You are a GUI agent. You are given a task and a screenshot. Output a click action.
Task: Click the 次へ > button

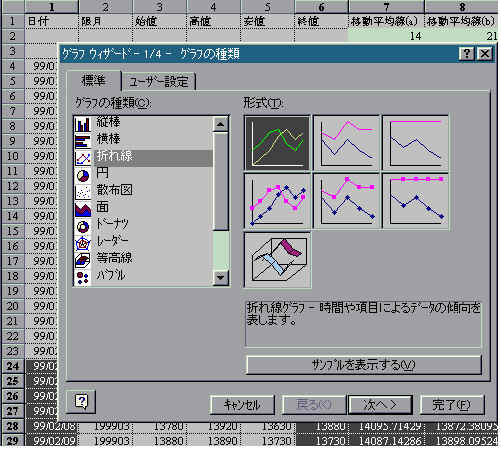(x=380, y=405)
